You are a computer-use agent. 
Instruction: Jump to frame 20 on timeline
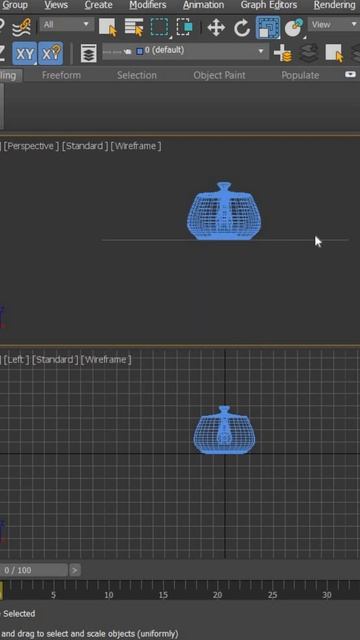pos(217,595)
